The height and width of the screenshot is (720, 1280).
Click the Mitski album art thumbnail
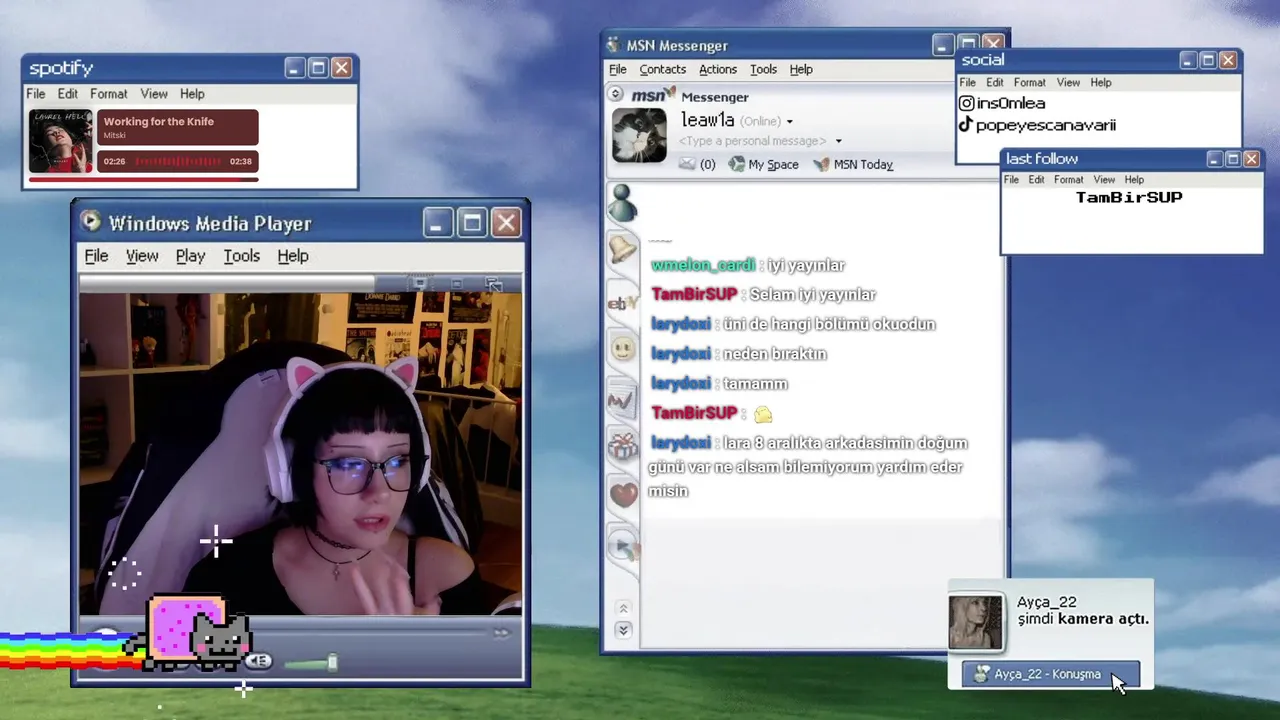(x=60, y=142)
